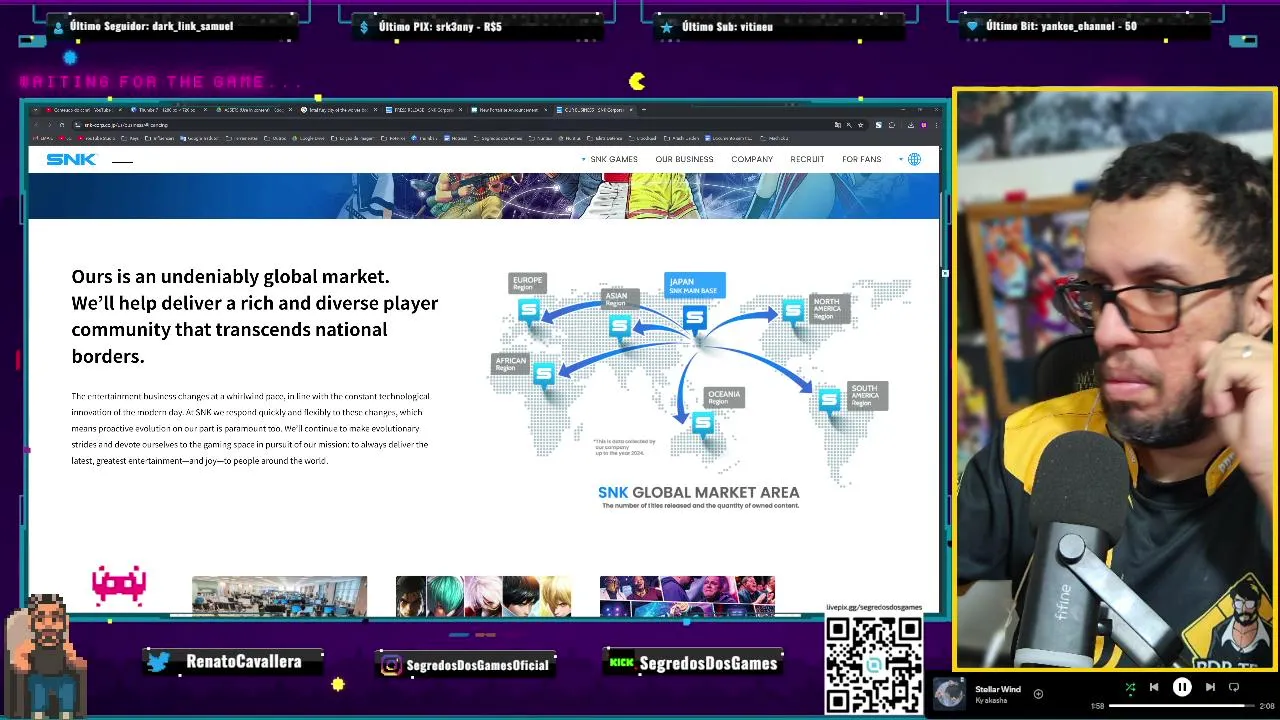Add Stellar Wind to liked songs
Screen dimensions: 1280x720
coord(1038,693)
